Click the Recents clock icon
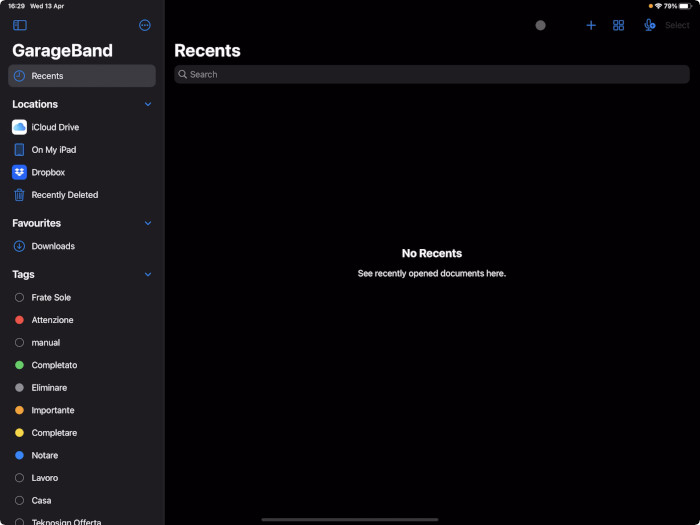Screen dimensions: 700x525 coord(19,76)
